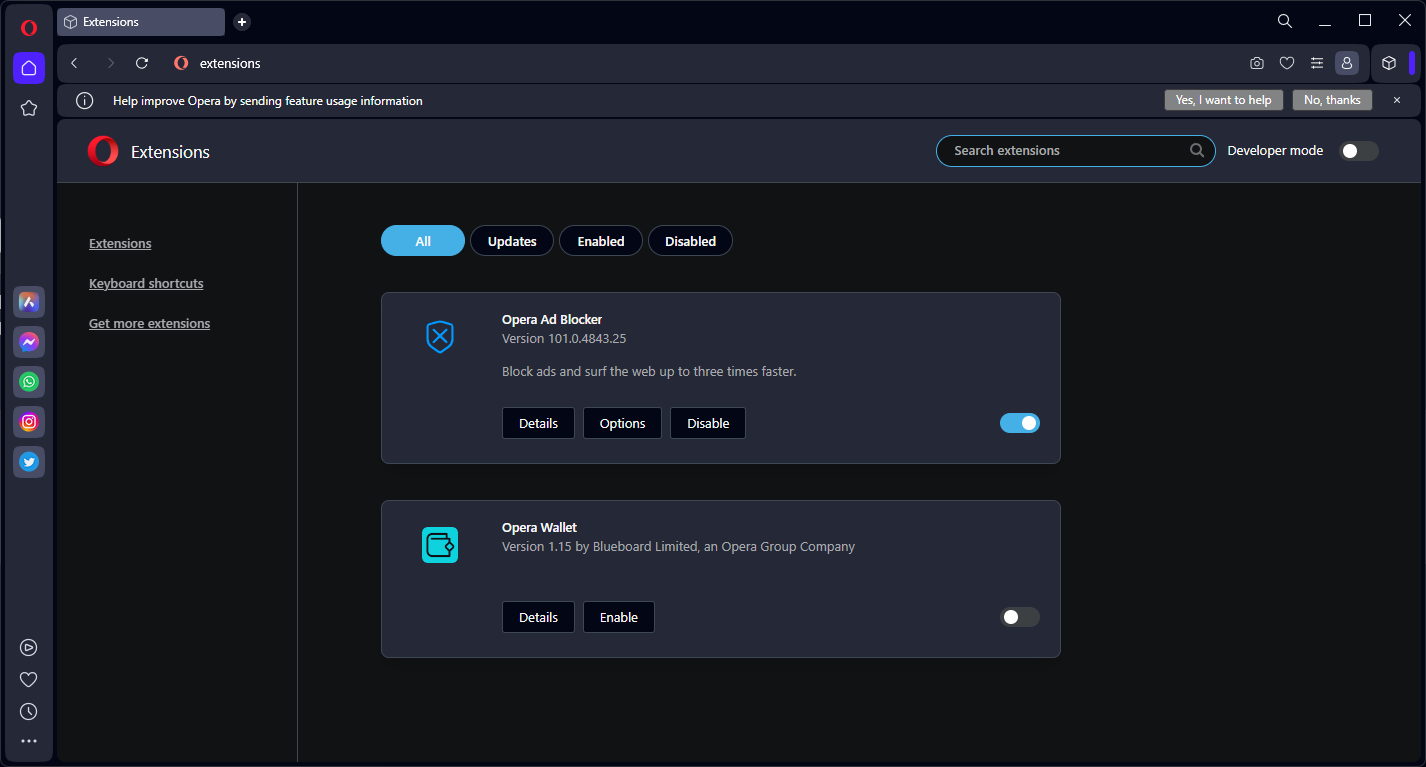The width and height of the screenshot is (1426, 767).
Task: Switch to the Enabled filter tab
Action: [x=601, y=241]
